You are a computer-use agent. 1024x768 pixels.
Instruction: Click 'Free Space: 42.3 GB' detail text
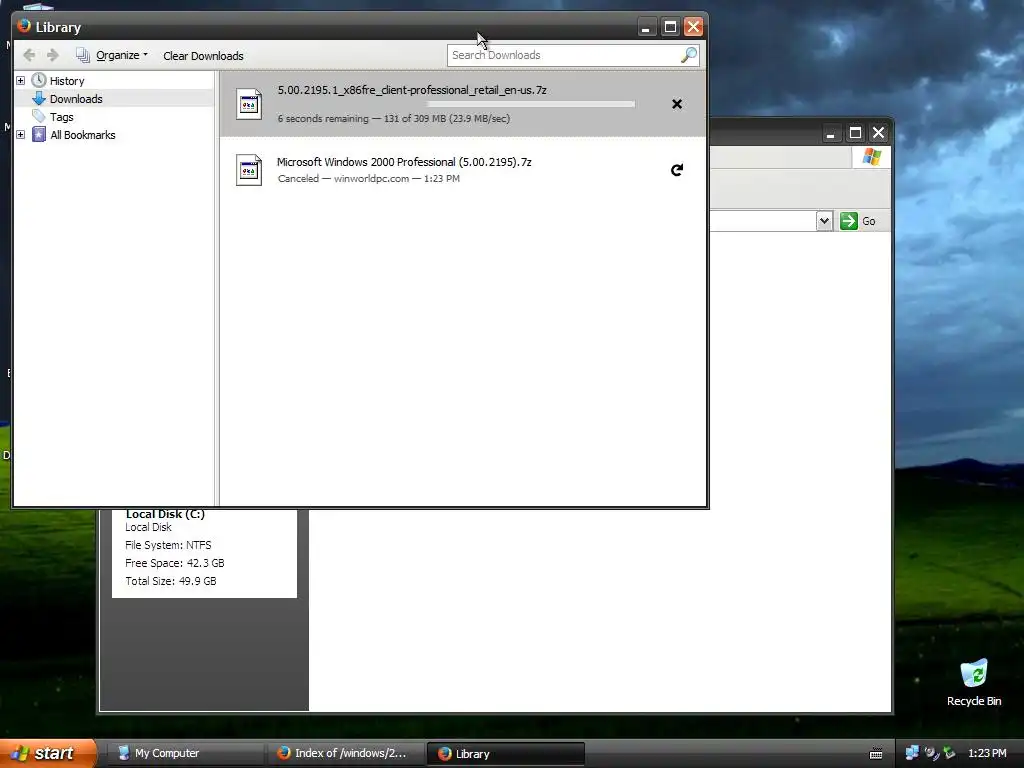pyautogui.click(x=174, y=563)
